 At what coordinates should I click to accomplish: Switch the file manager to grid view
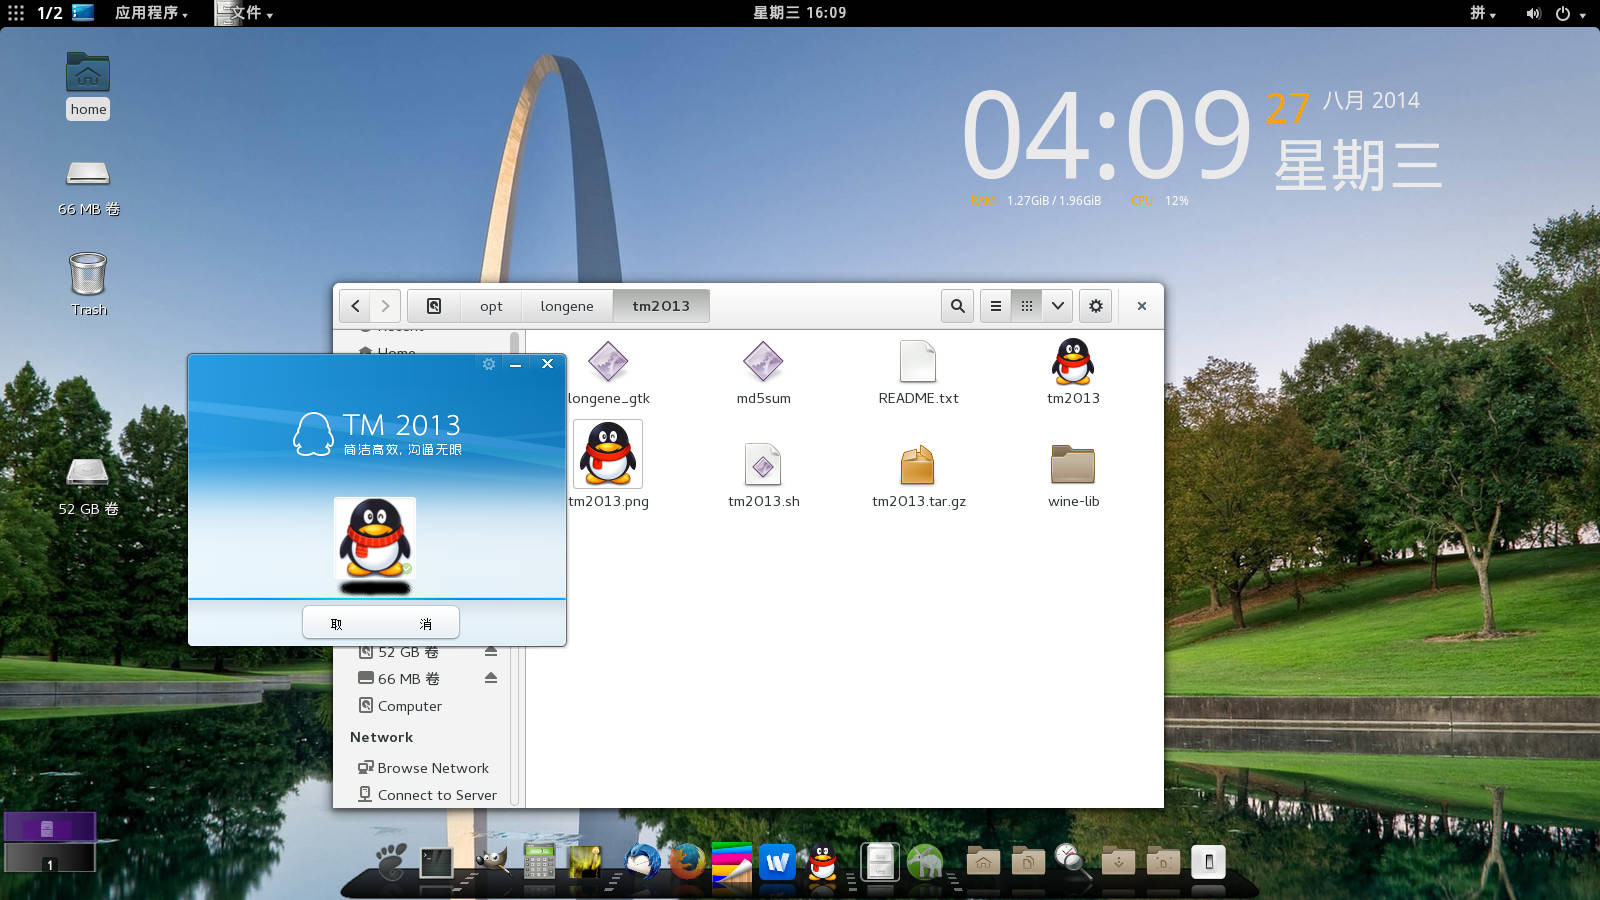click(x=1027, y=306)
